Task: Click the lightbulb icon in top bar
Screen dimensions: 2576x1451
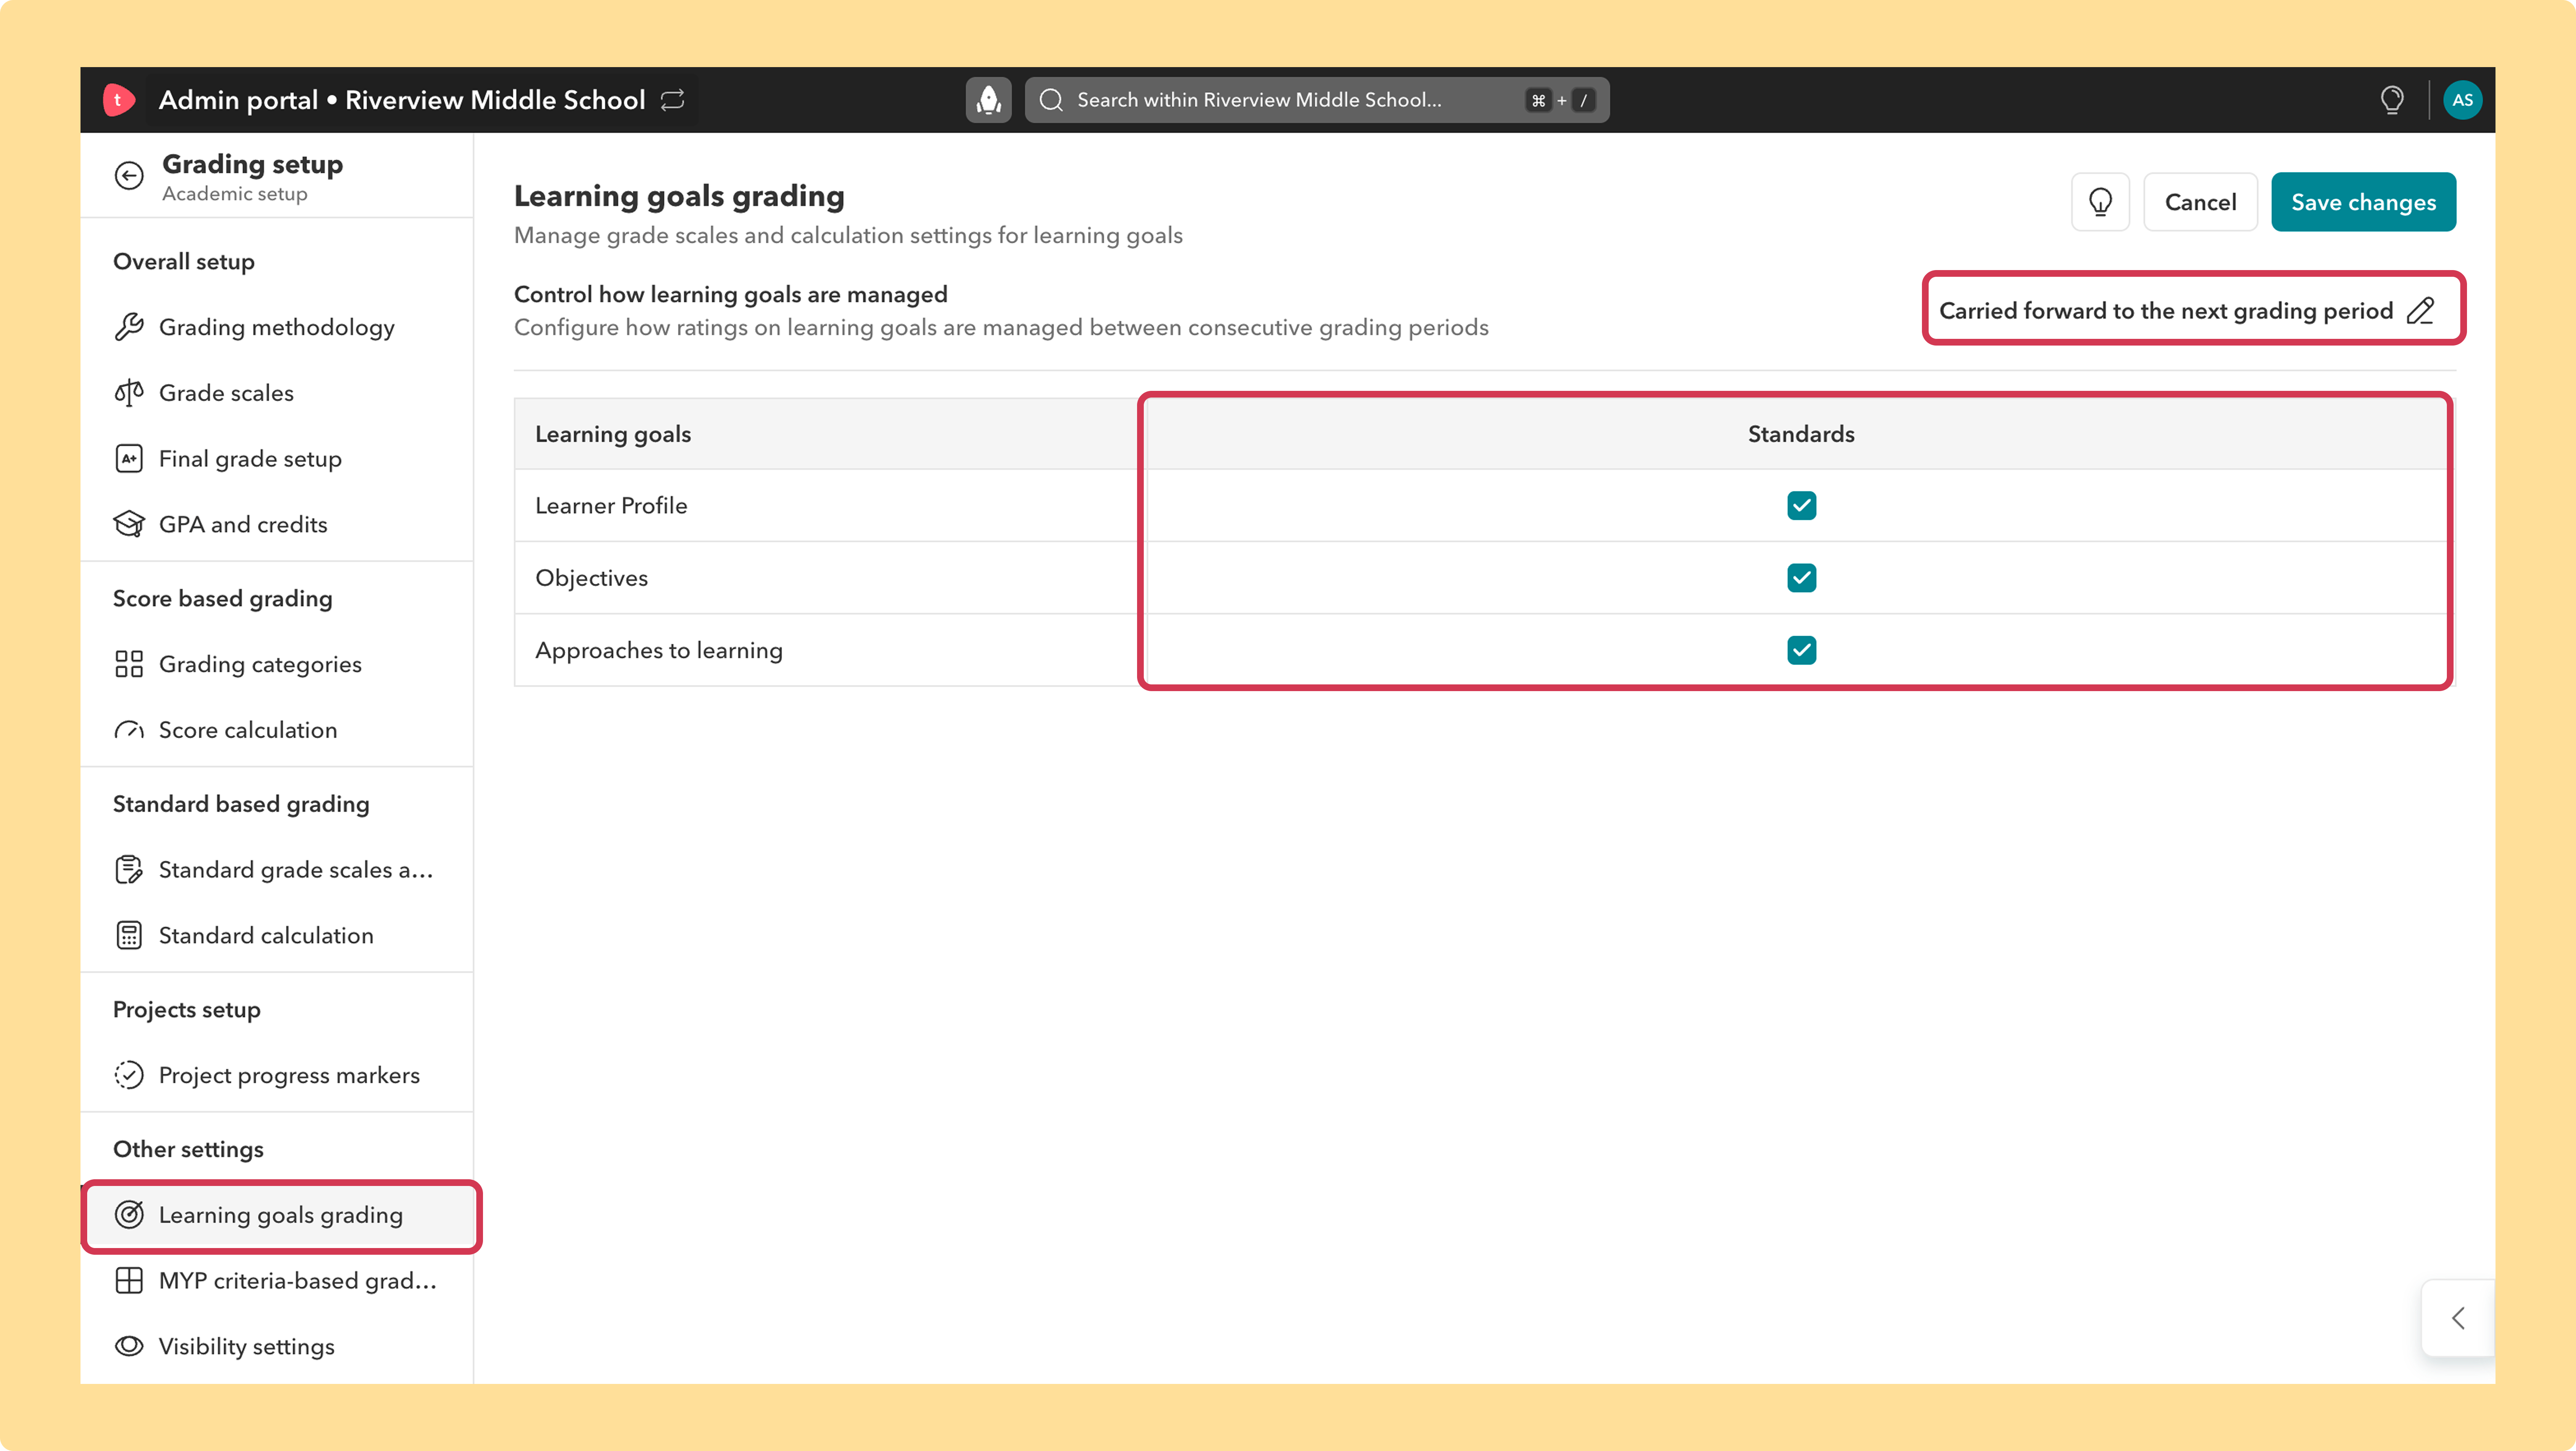Action: point(2392,100)
